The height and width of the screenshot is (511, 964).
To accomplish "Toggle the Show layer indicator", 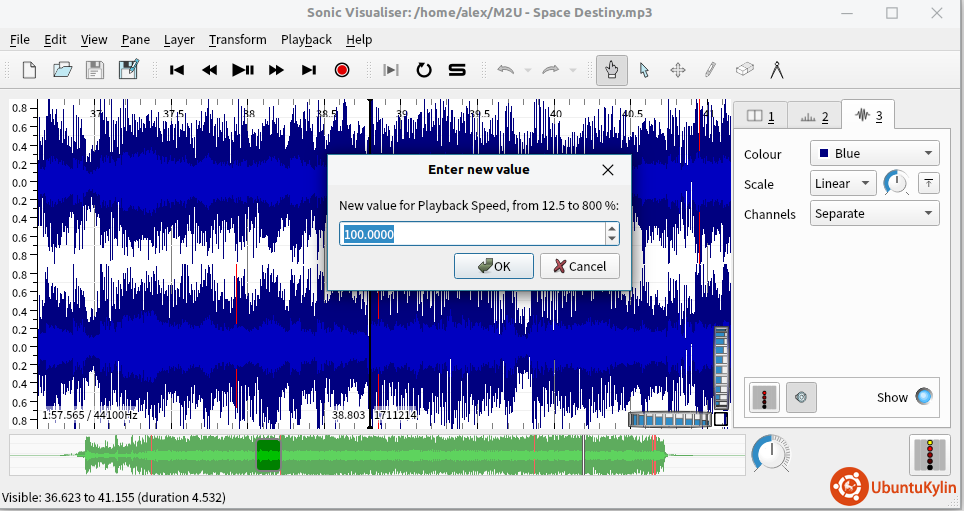I will [x=923, y=397].
